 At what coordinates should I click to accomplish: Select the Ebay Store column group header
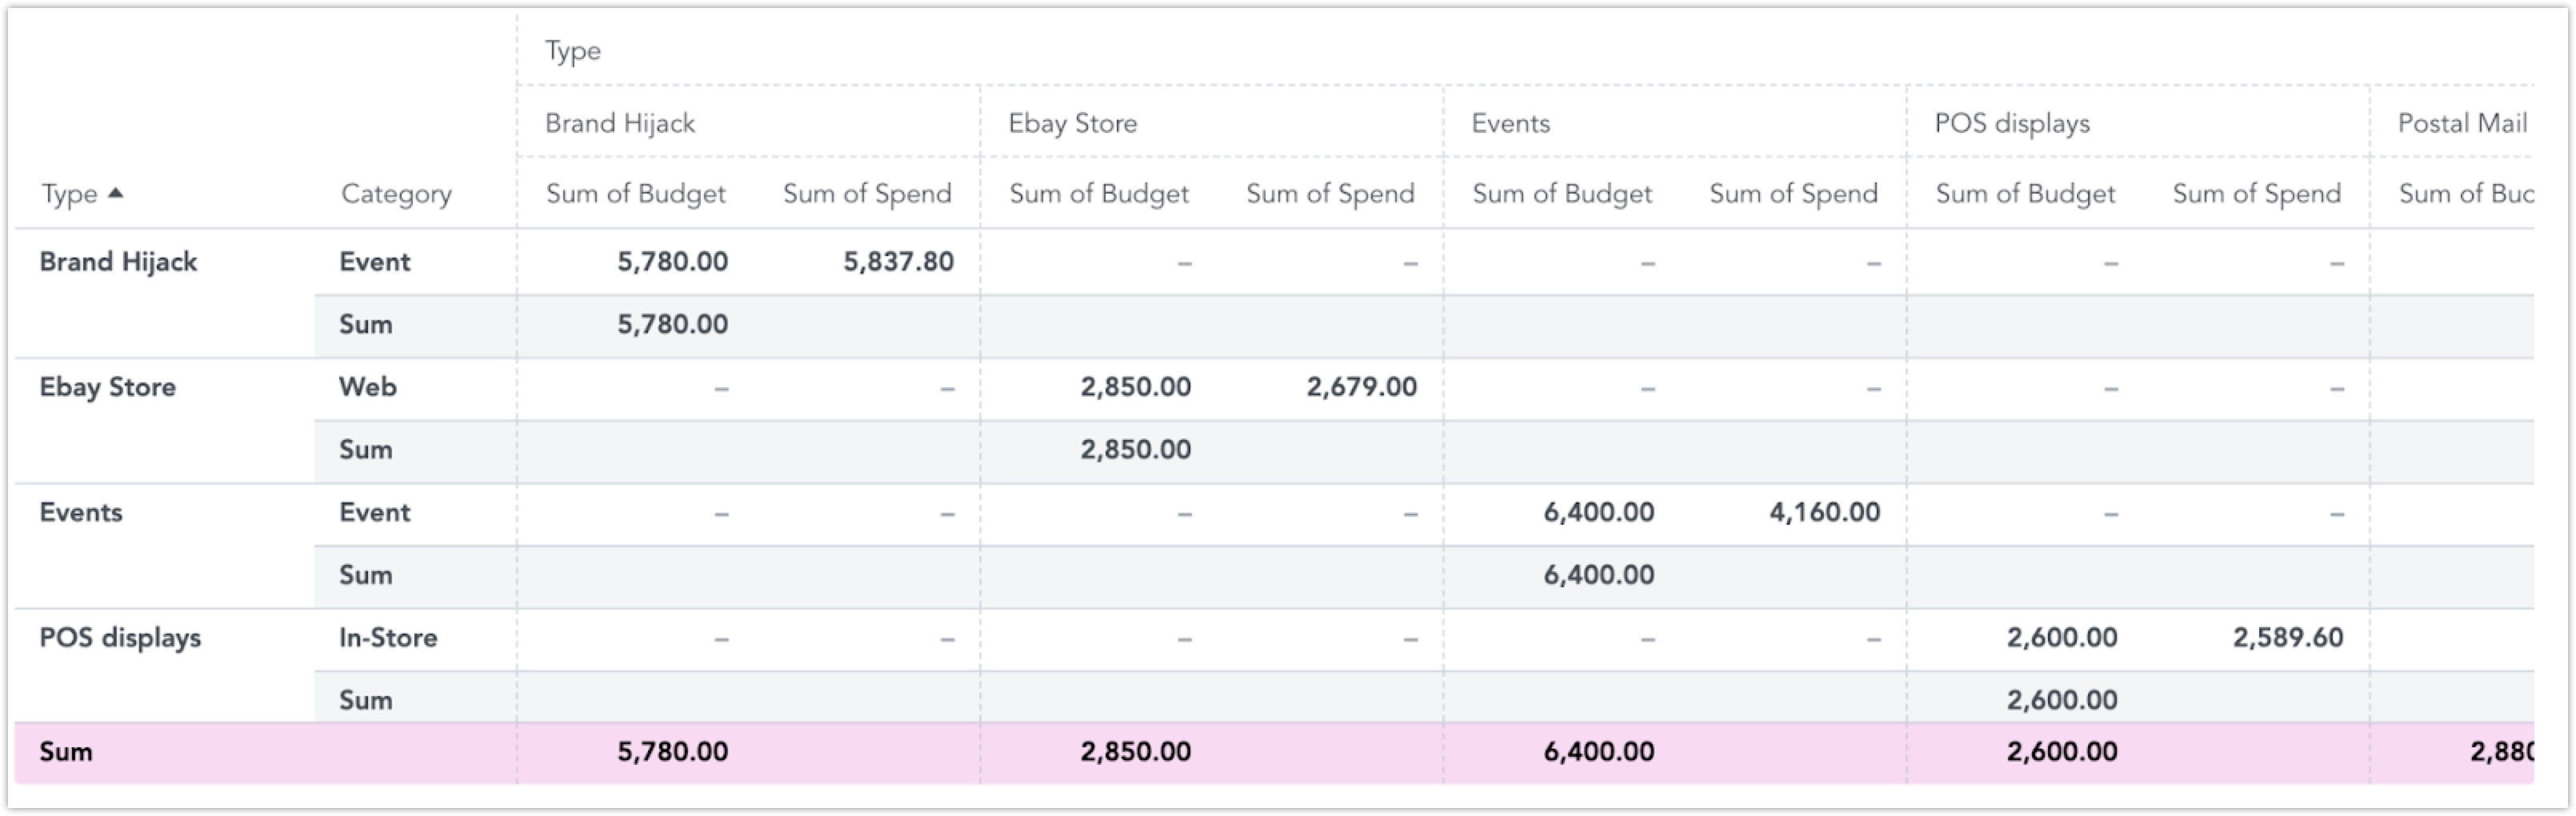point(1072,123)
